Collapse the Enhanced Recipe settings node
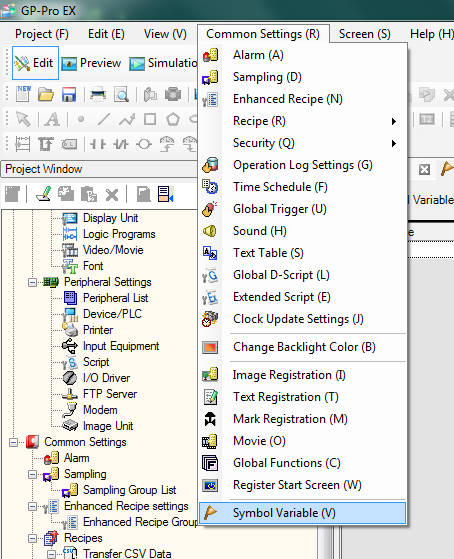The width and height of the screenshot is (454, 559). 32,507
